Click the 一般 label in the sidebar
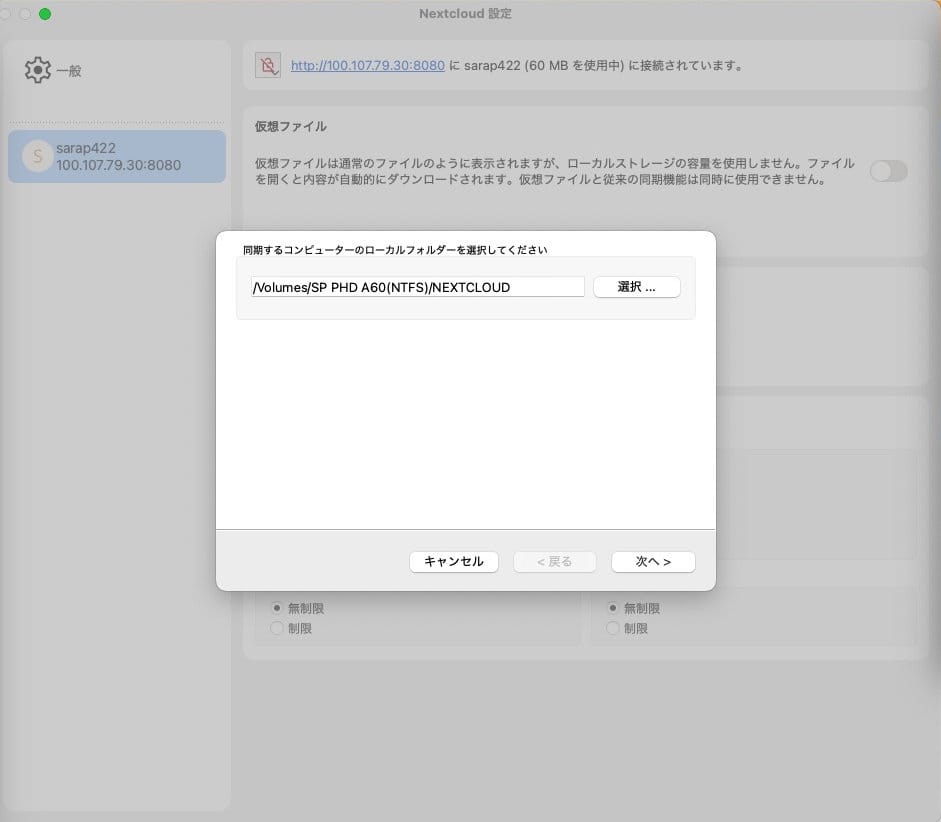This screenshot has height=822, width=941. [x=69, y=71]
